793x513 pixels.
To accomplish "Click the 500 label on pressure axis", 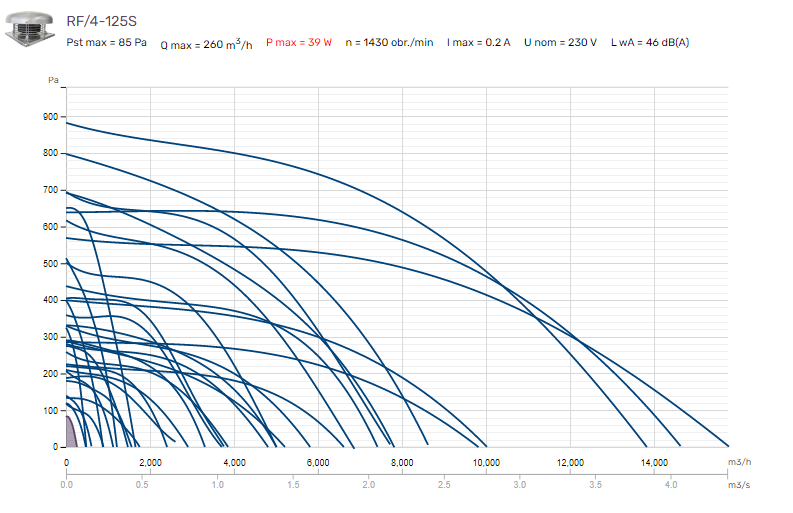I will [x=51, y=264].
